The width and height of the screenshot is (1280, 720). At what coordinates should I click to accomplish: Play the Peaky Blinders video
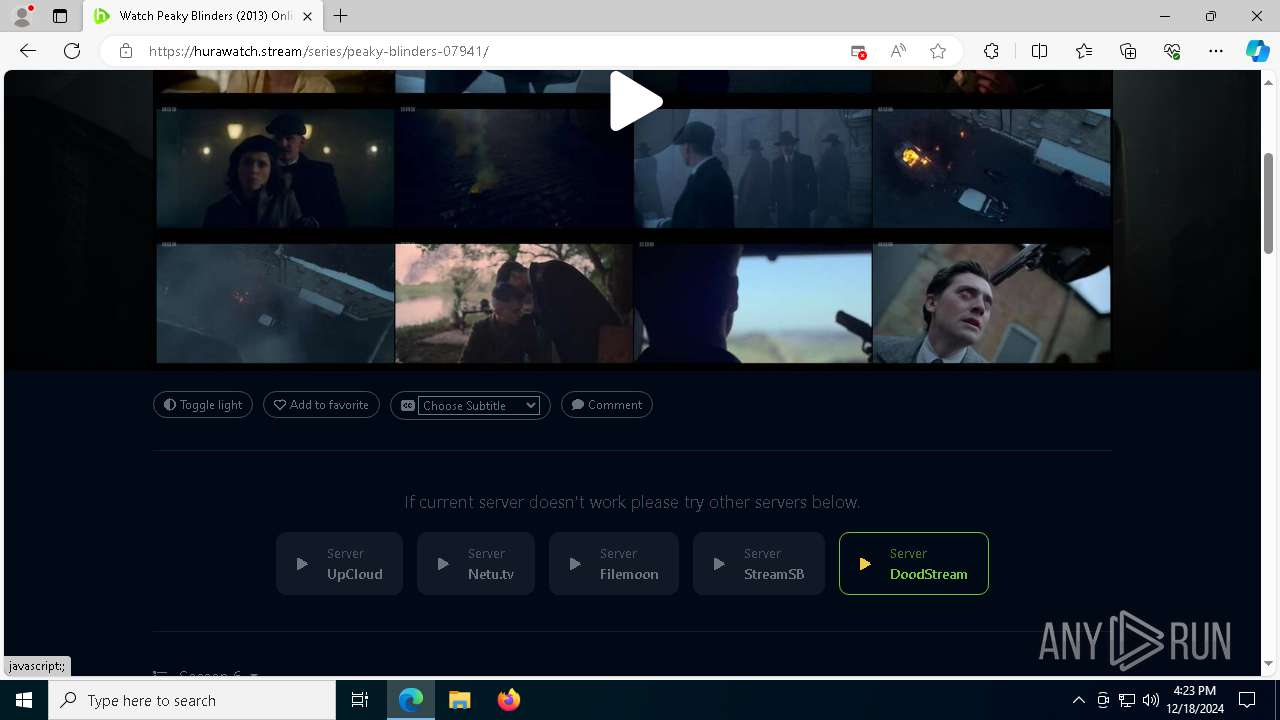tap(636, 101)
